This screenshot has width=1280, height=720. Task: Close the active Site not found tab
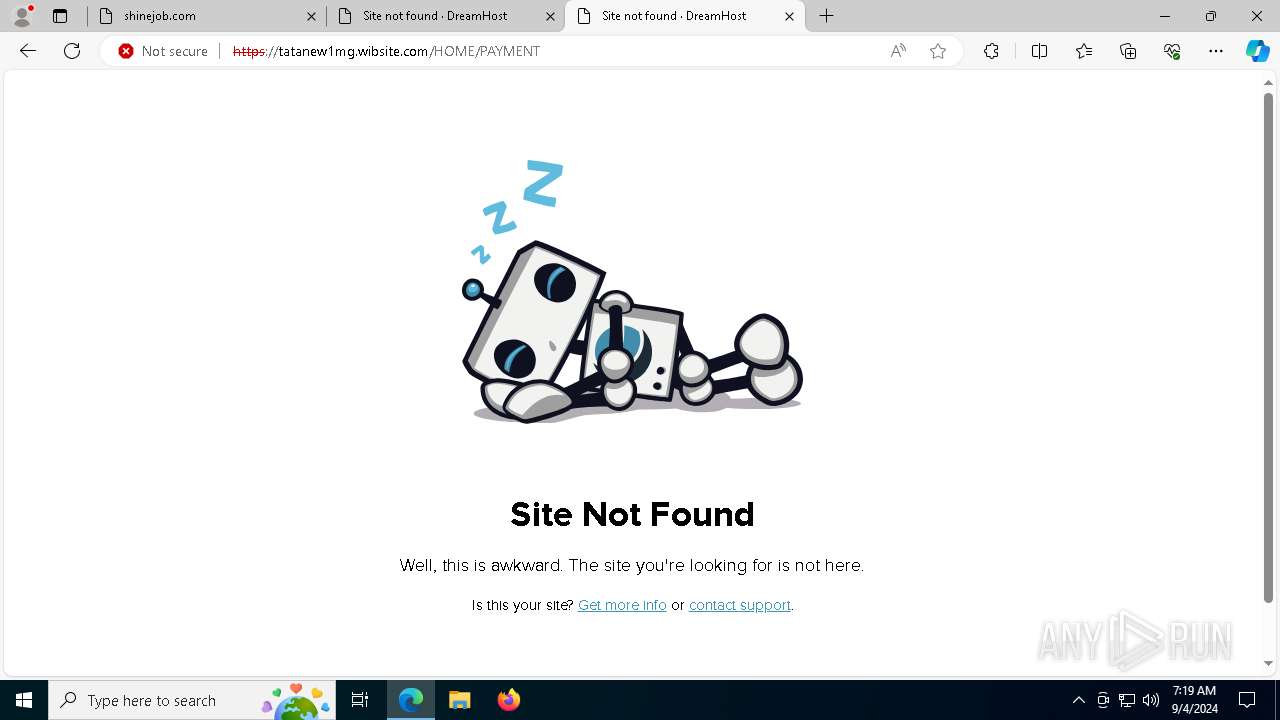(x=789, y=16)
